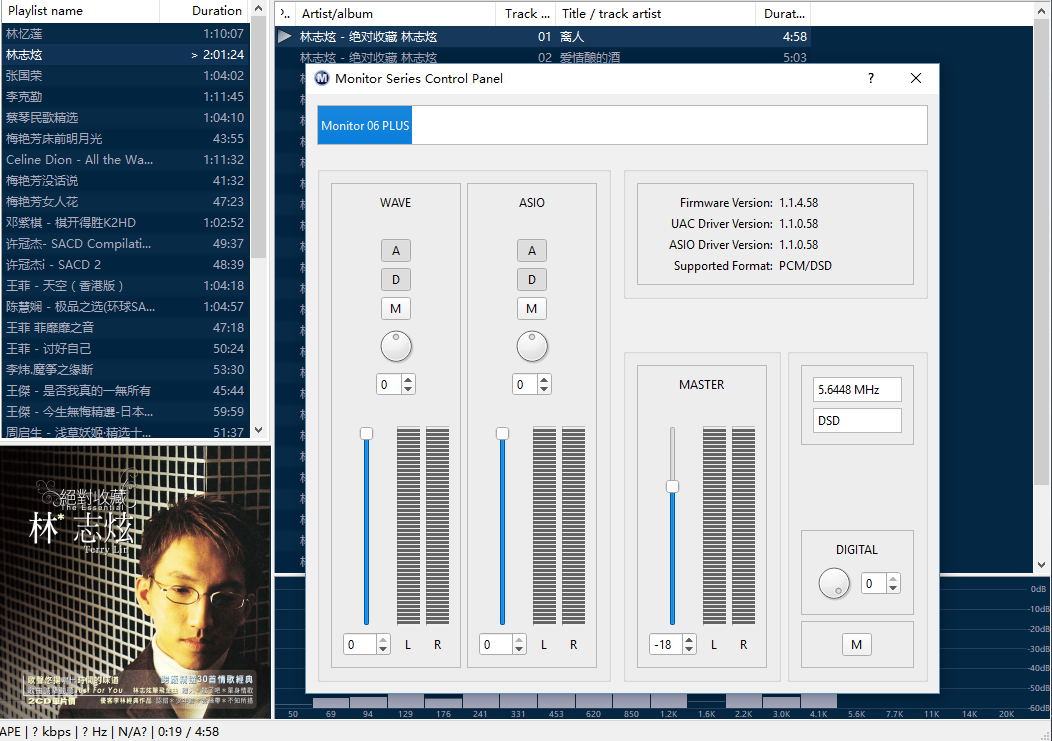Select the 张国荣 playlist
This screenshot has width=1052, height=741.
coord(24,76)
